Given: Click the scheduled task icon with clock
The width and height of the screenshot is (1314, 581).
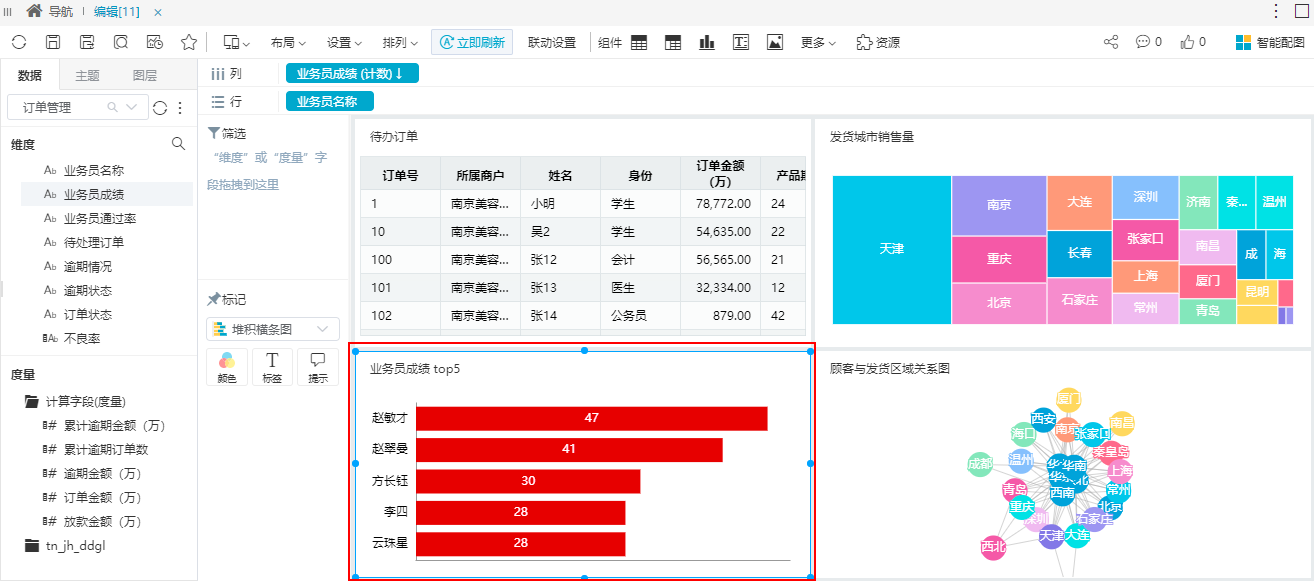Looking at the screenshot, I should 155,42.
